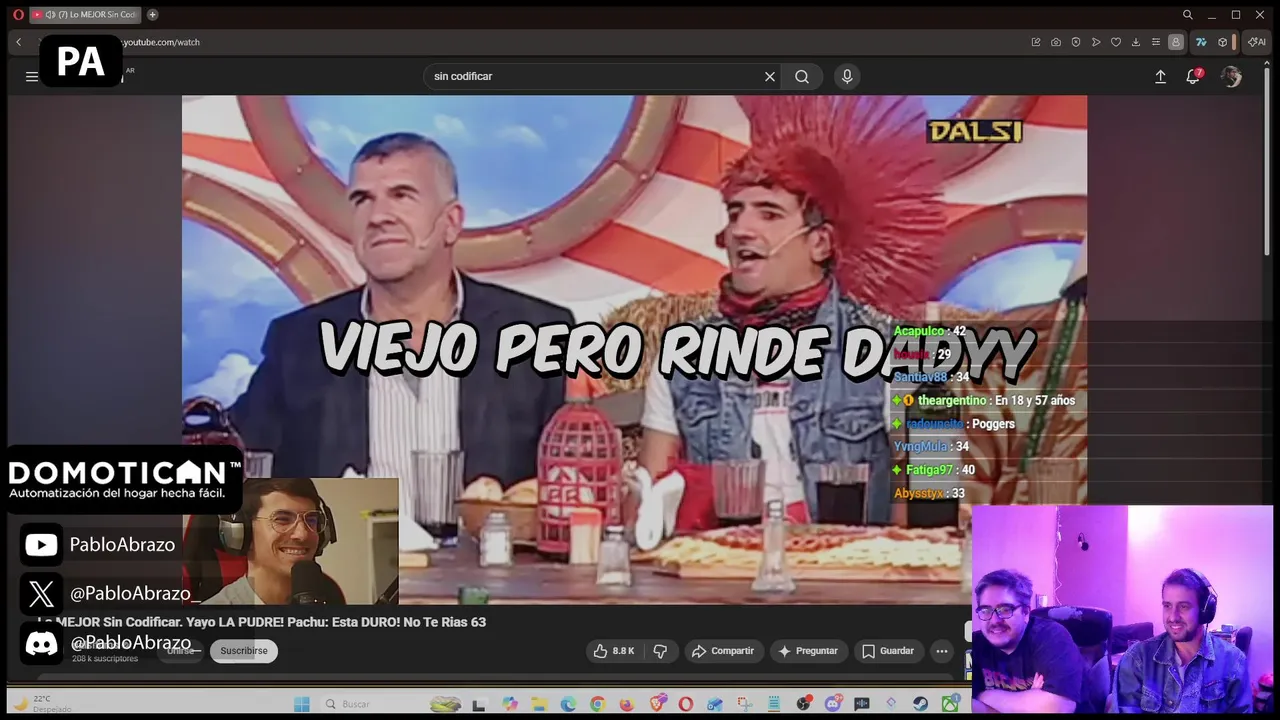This screenshot has width=1280, height=720.
Task: Open the YouTube upload/create button
Action: [x=1160, y=76]
